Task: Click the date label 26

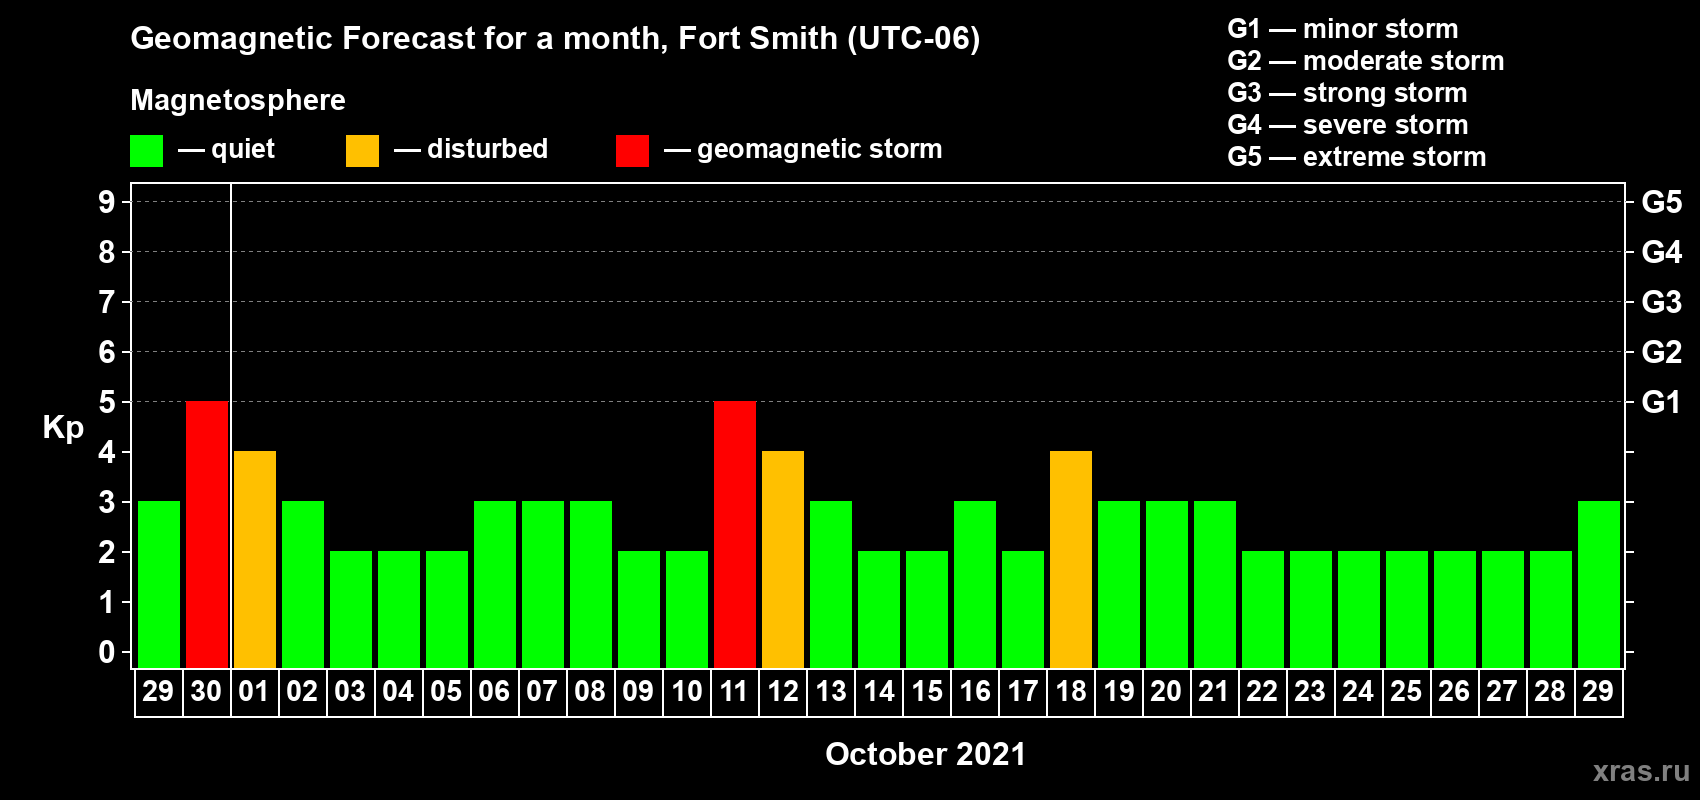Action: (x=1454, y=692)
